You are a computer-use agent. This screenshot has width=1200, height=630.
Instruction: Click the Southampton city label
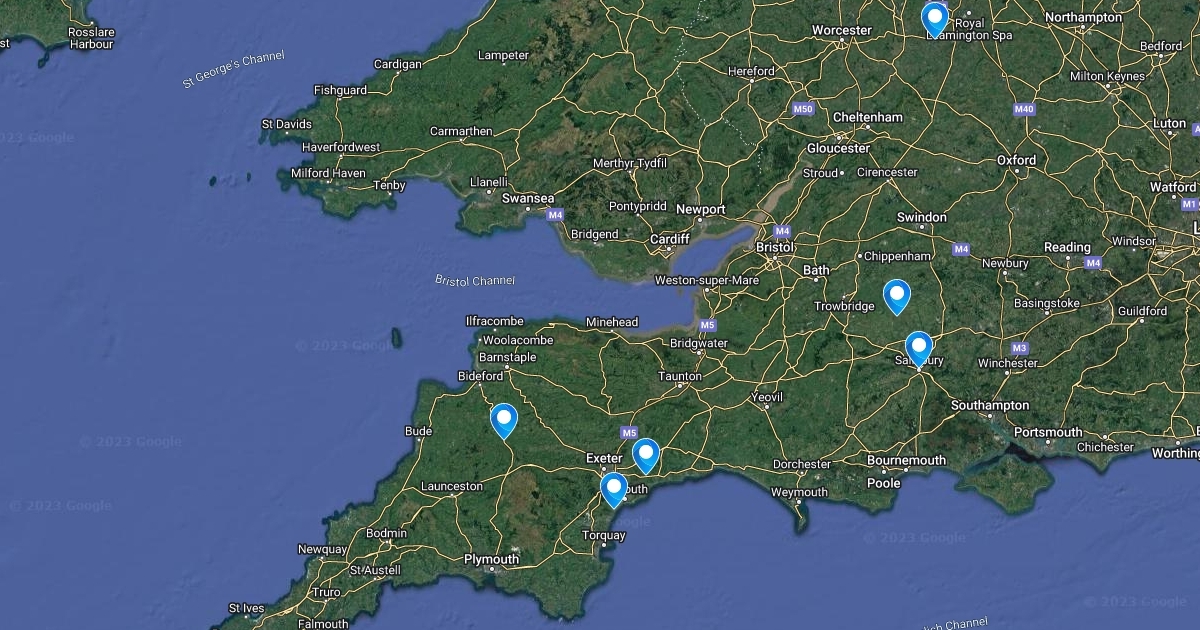(990, 405)
